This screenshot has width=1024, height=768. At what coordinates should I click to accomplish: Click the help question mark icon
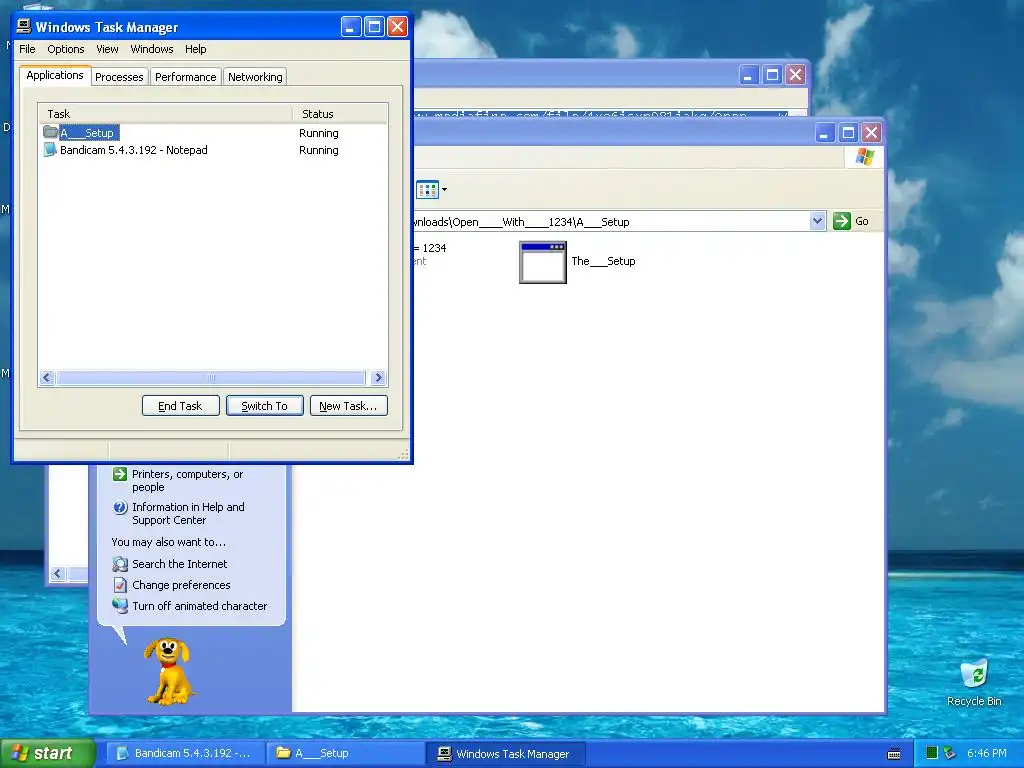pyautogui.click(x=120, y=507)
